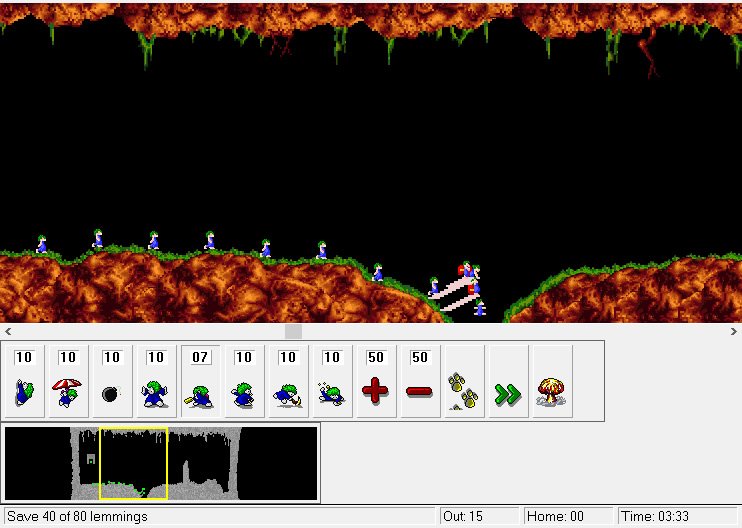Click the entrance hatch on the minimap

point(91,458)
